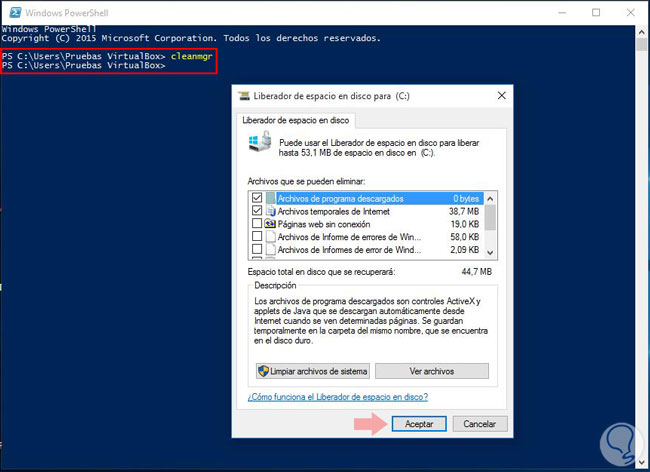
Task: Select Páginas web sin conexión row text
Action: pos(324,224)
